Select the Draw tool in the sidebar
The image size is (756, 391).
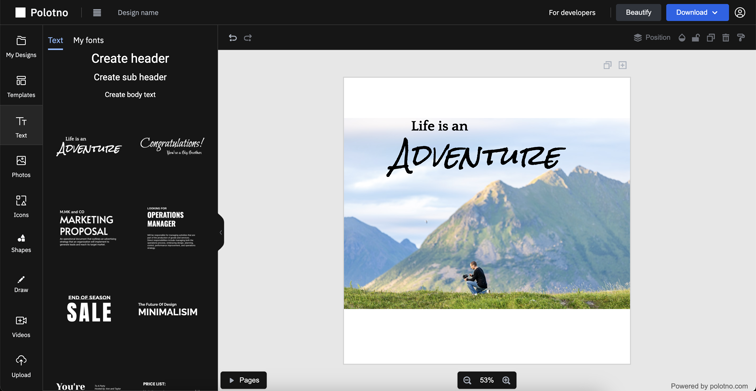[x=21, y=283]
